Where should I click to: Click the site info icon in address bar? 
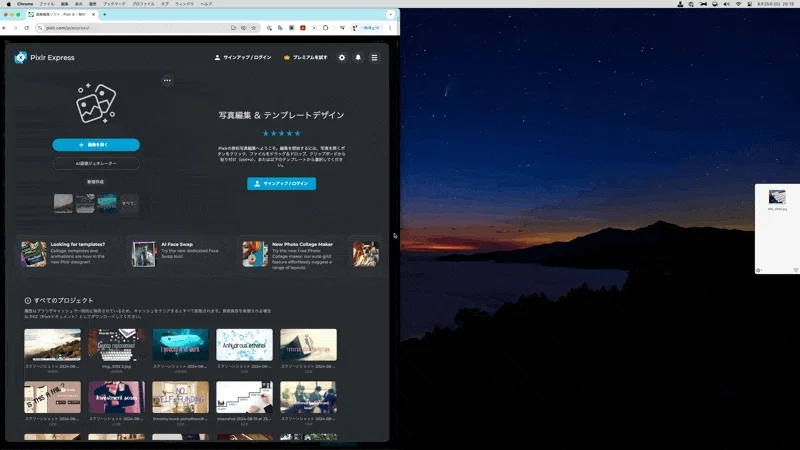coord(40,28)
